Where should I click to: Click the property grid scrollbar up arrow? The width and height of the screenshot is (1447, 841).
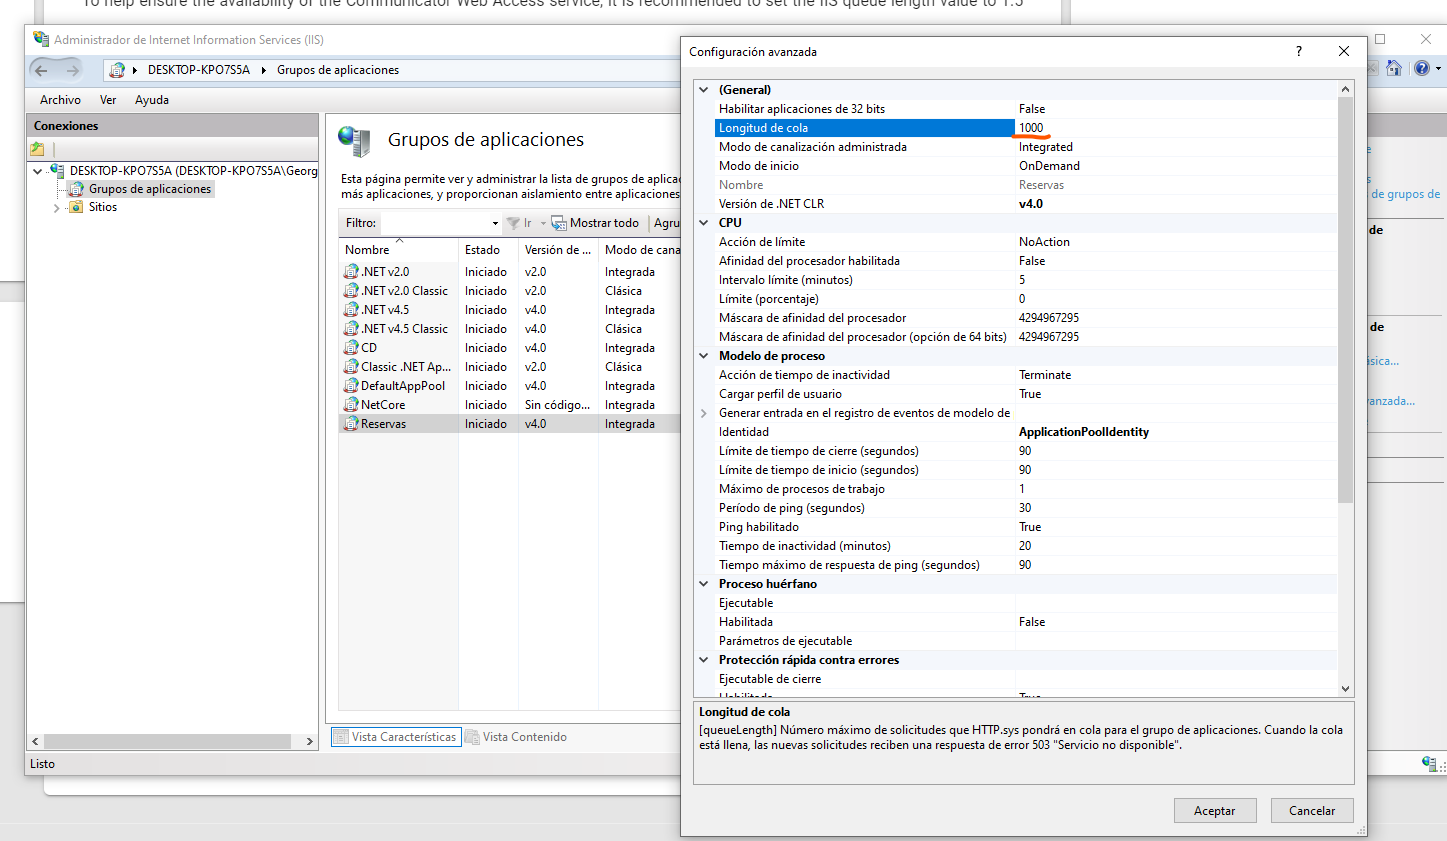point(1345,90)
